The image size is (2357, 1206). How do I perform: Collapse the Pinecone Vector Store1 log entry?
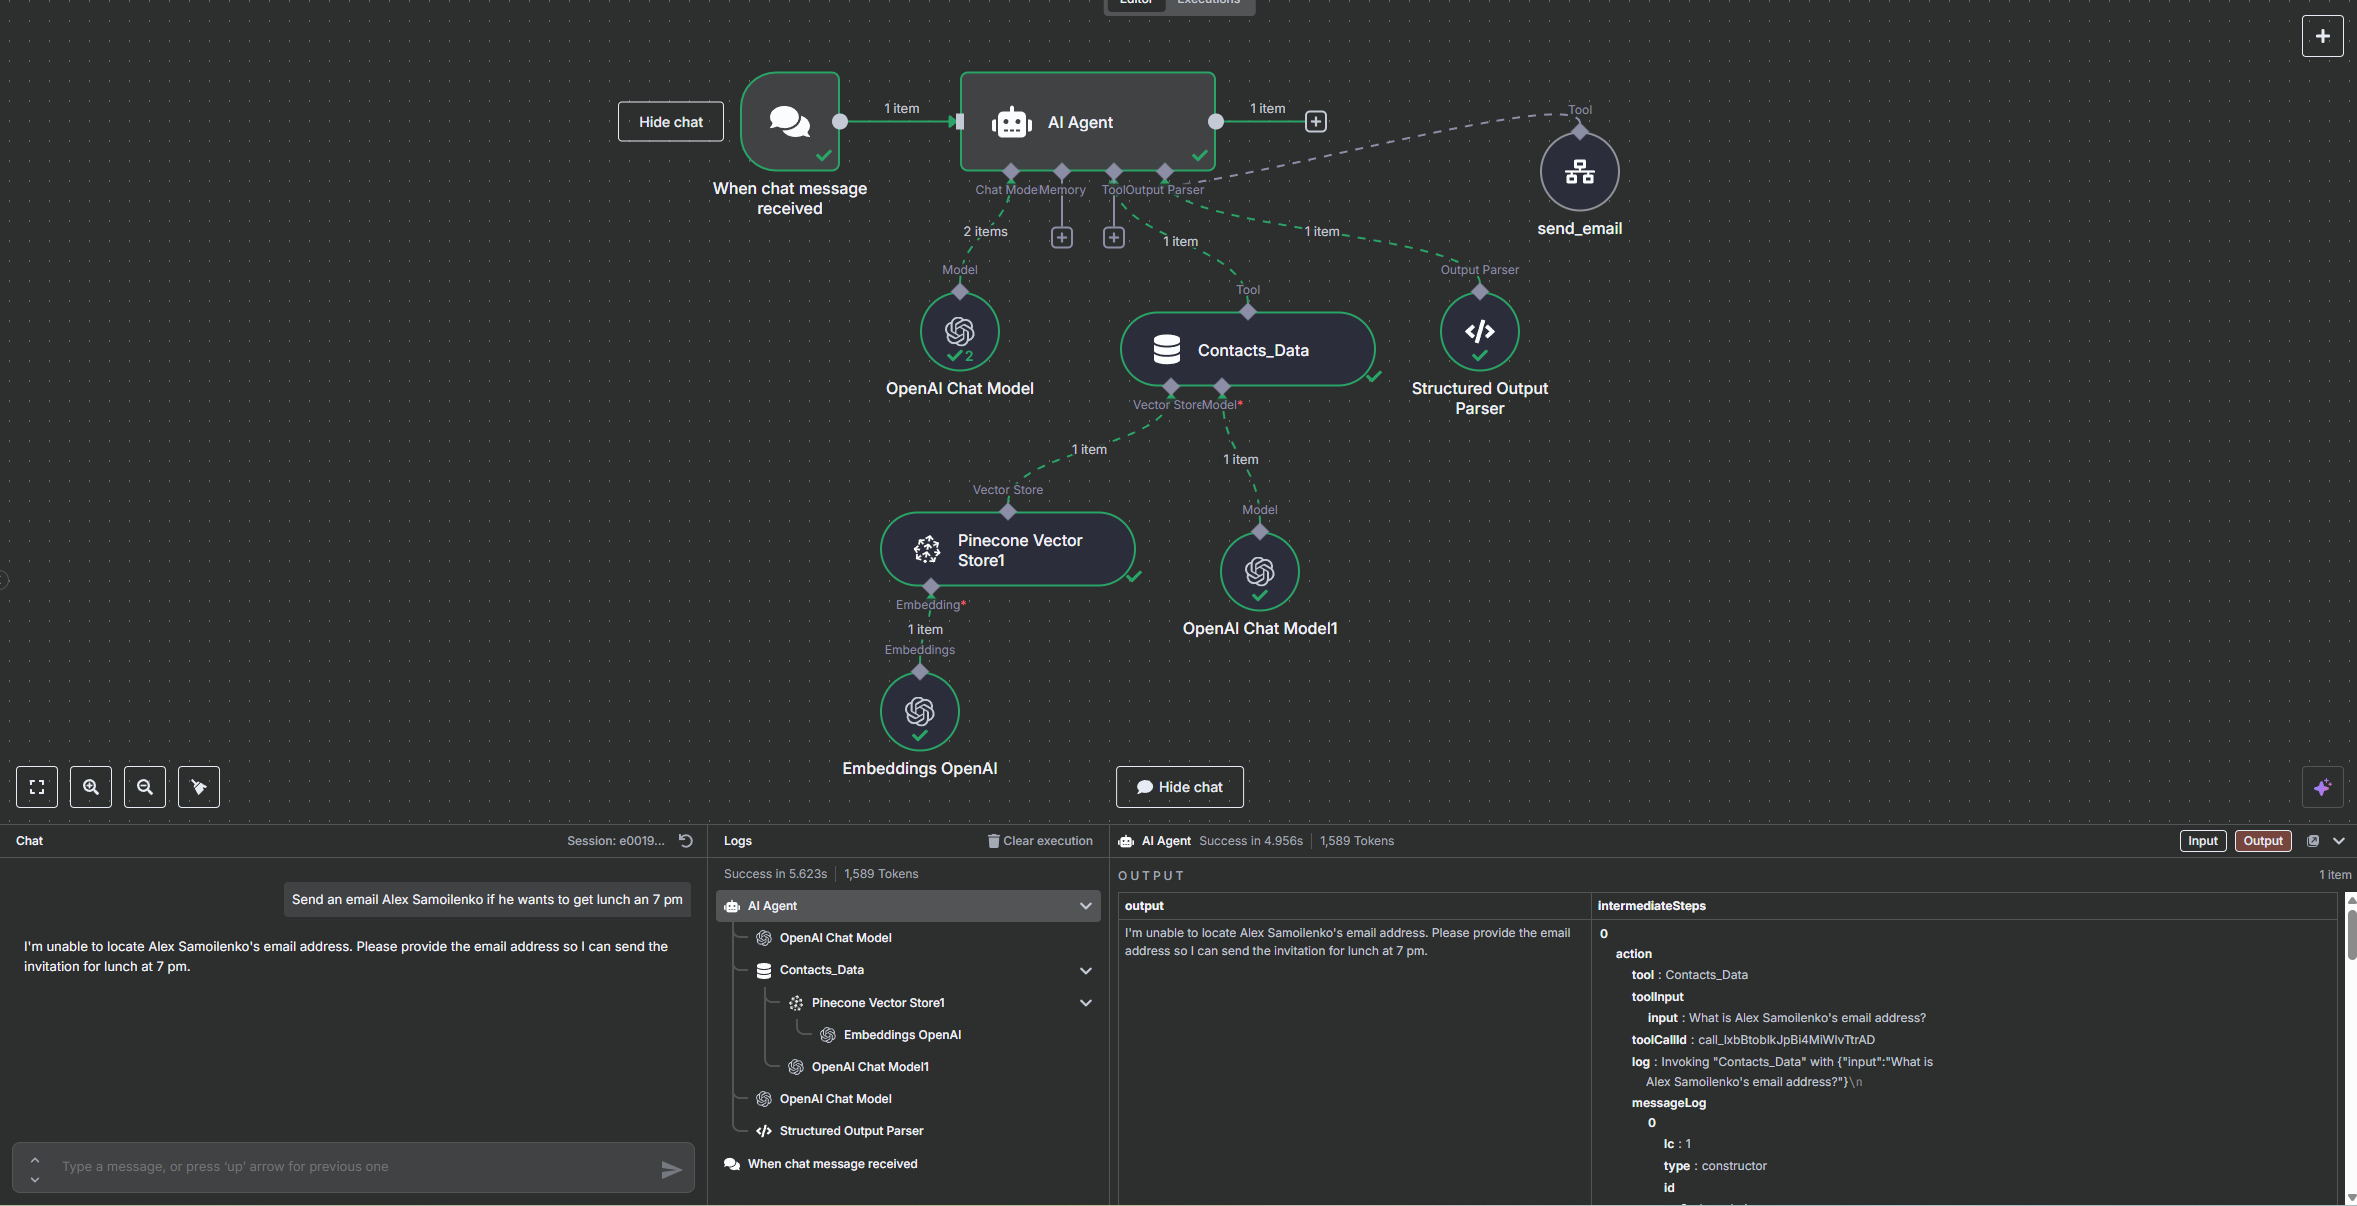pyautogui.click(x=1086, y=1003)
